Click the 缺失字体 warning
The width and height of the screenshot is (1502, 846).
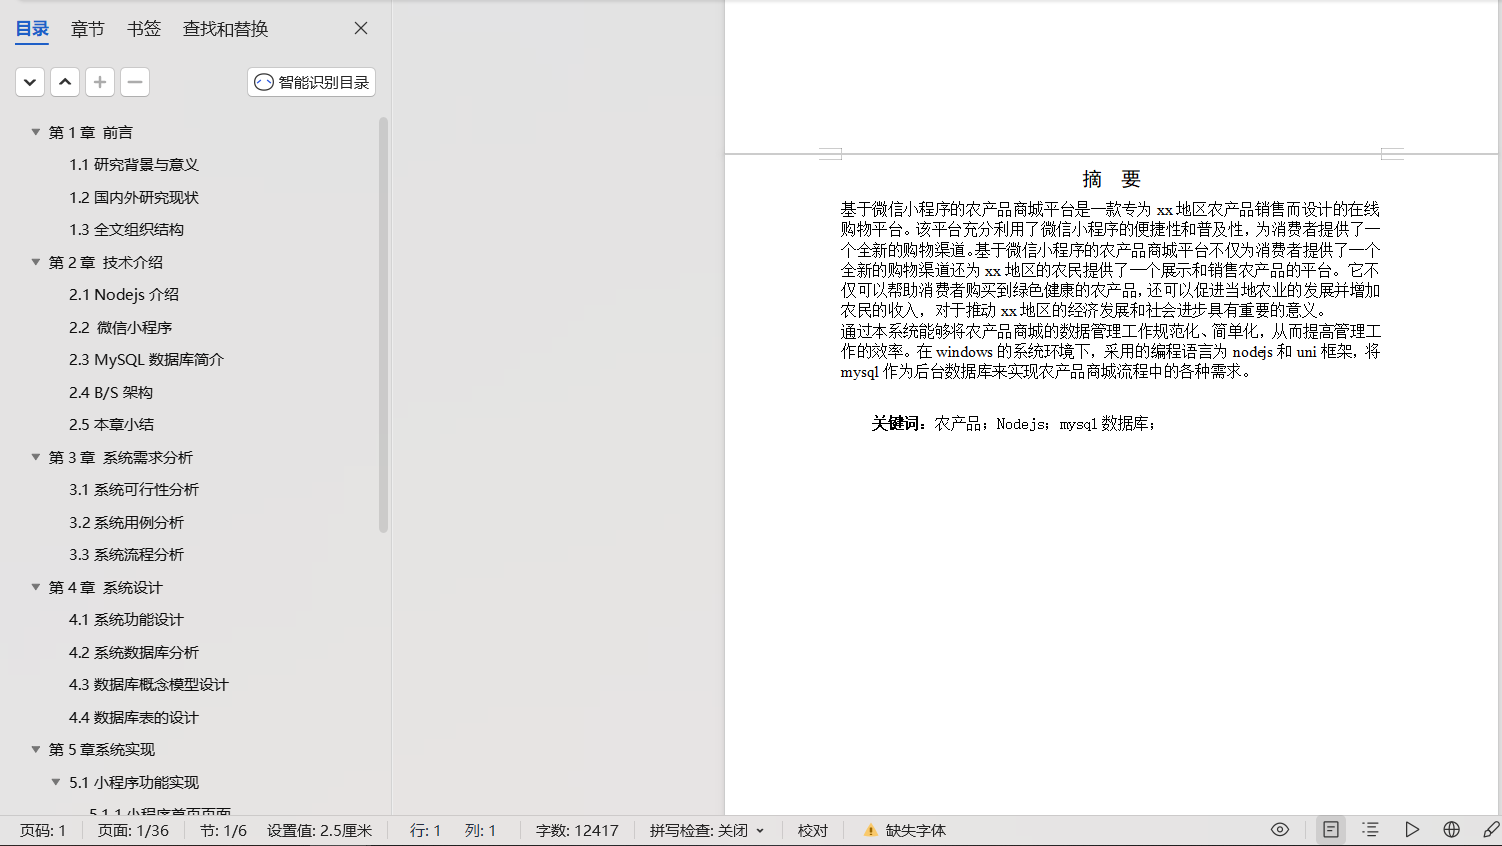coord(905,831)
